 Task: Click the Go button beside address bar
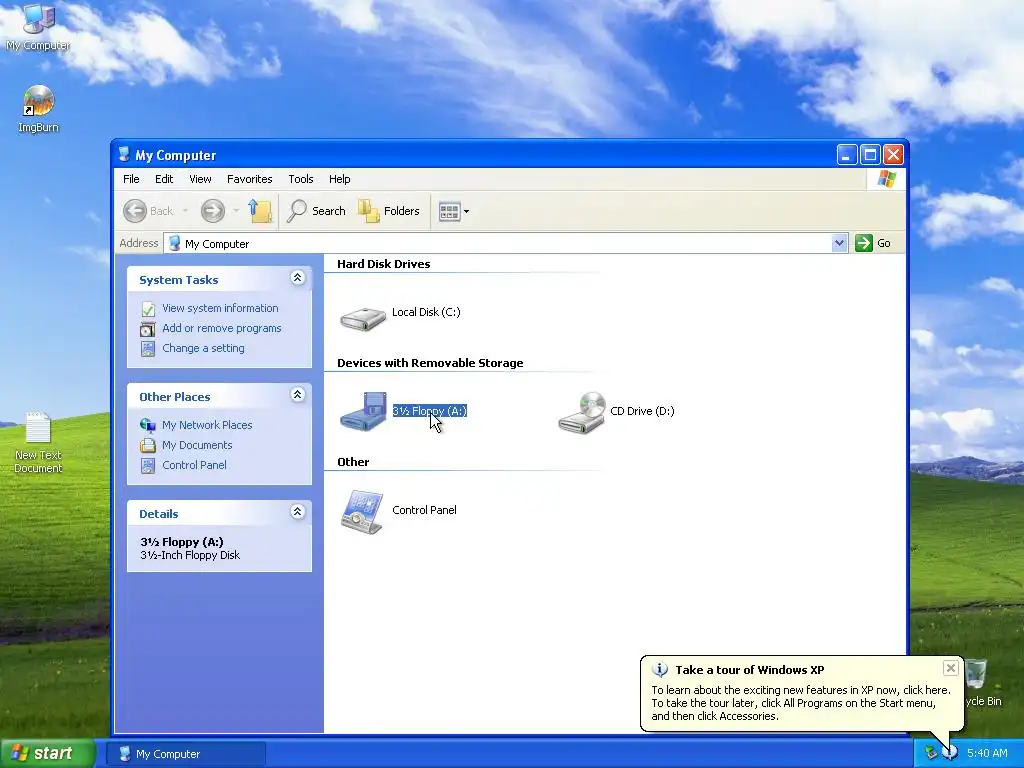[873, 243]
